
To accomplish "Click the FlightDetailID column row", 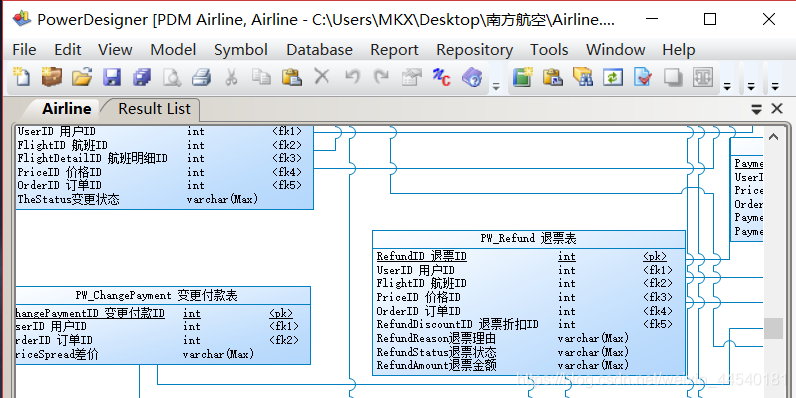I will (164, 158).
